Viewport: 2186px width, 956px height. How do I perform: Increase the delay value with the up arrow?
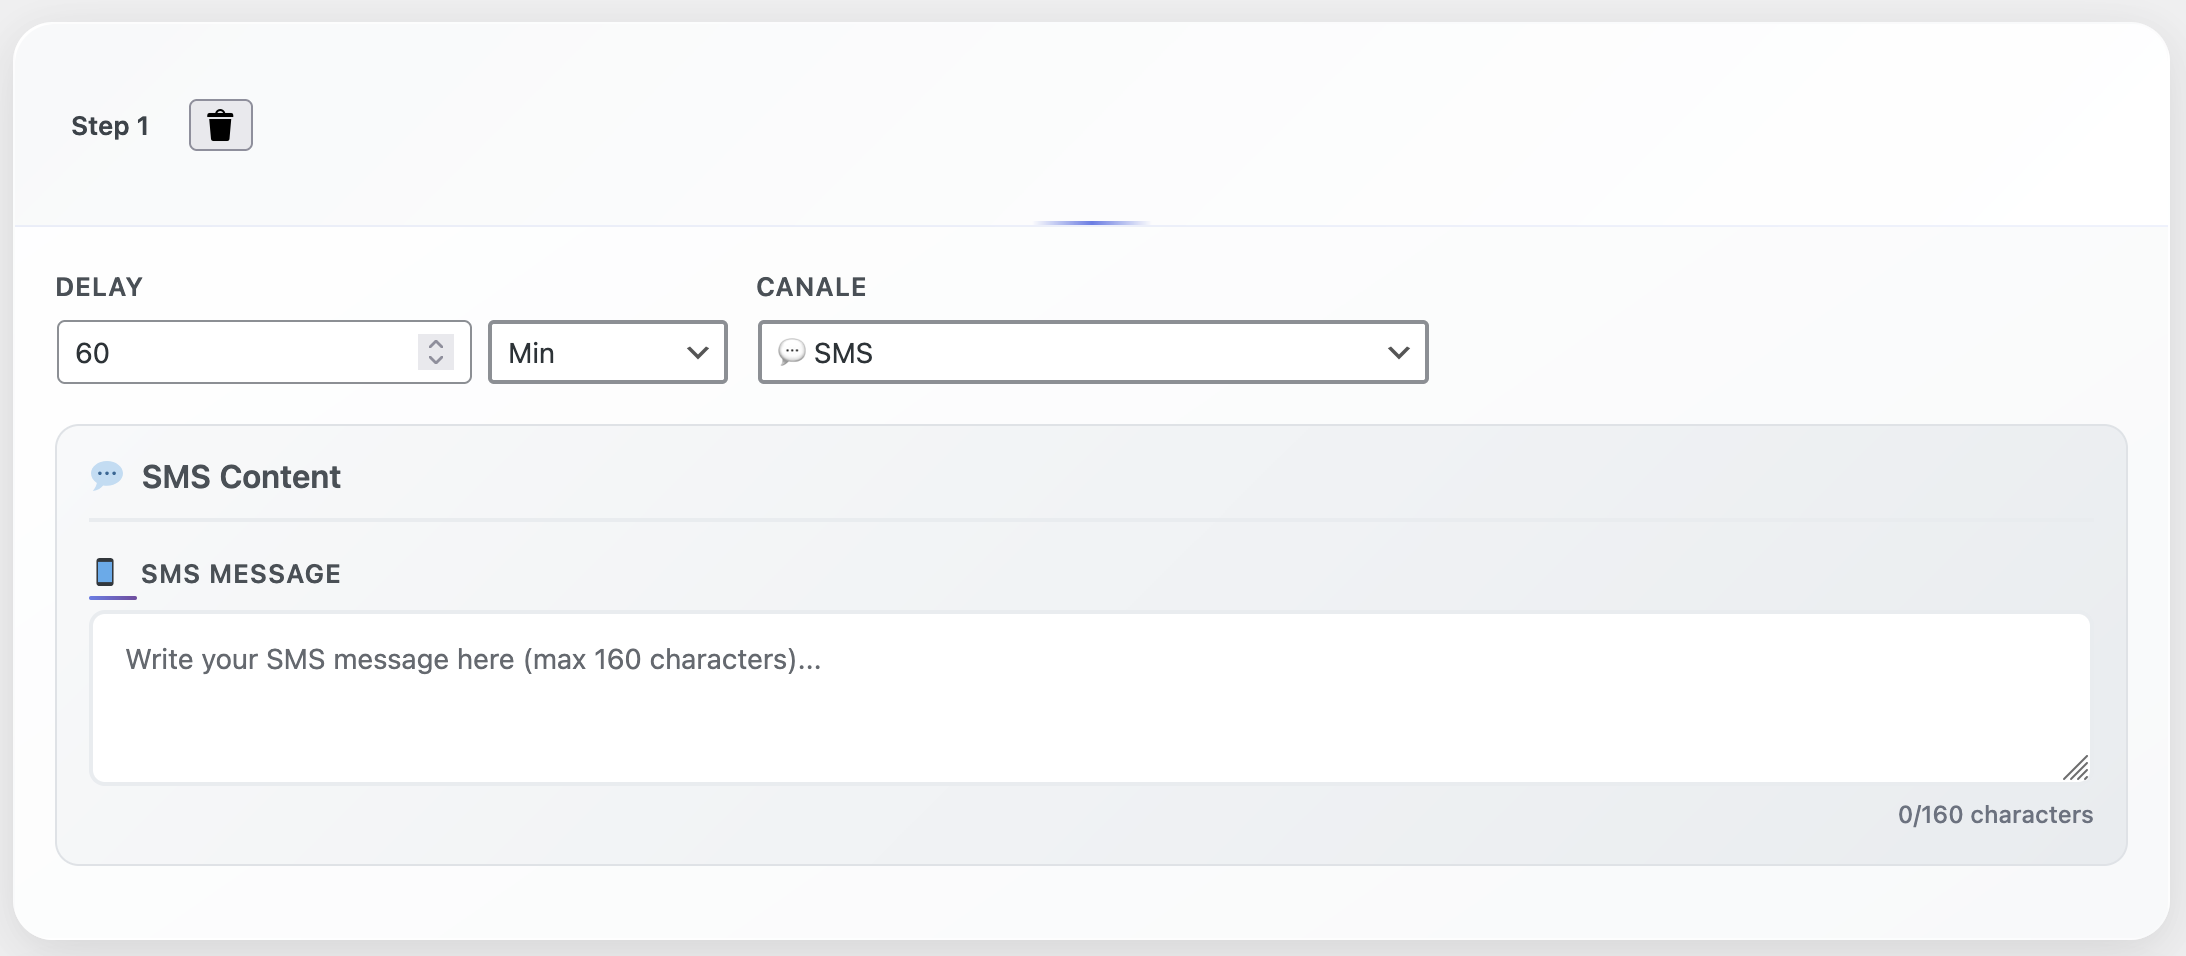pyautogui.click(x=436, y=343)
